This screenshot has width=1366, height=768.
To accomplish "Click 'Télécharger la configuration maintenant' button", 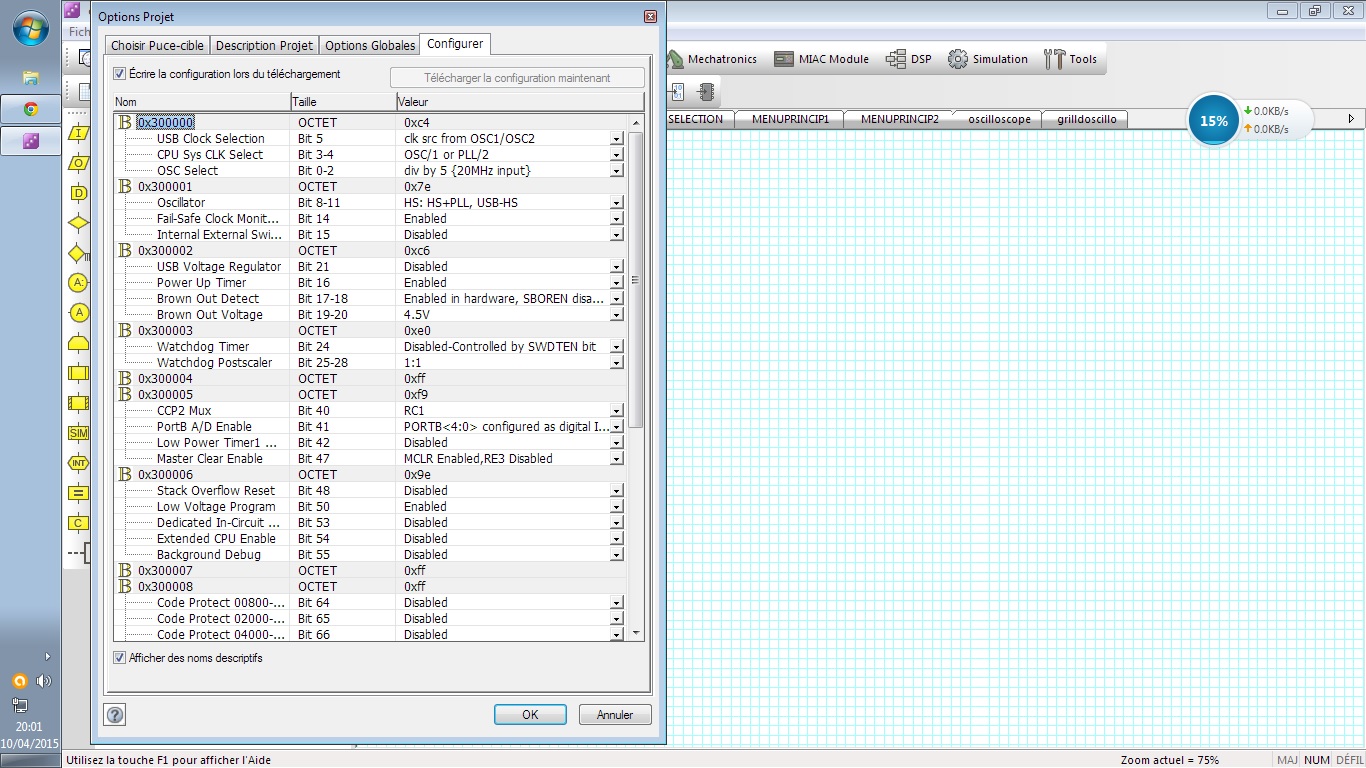I will pos(516,78).
